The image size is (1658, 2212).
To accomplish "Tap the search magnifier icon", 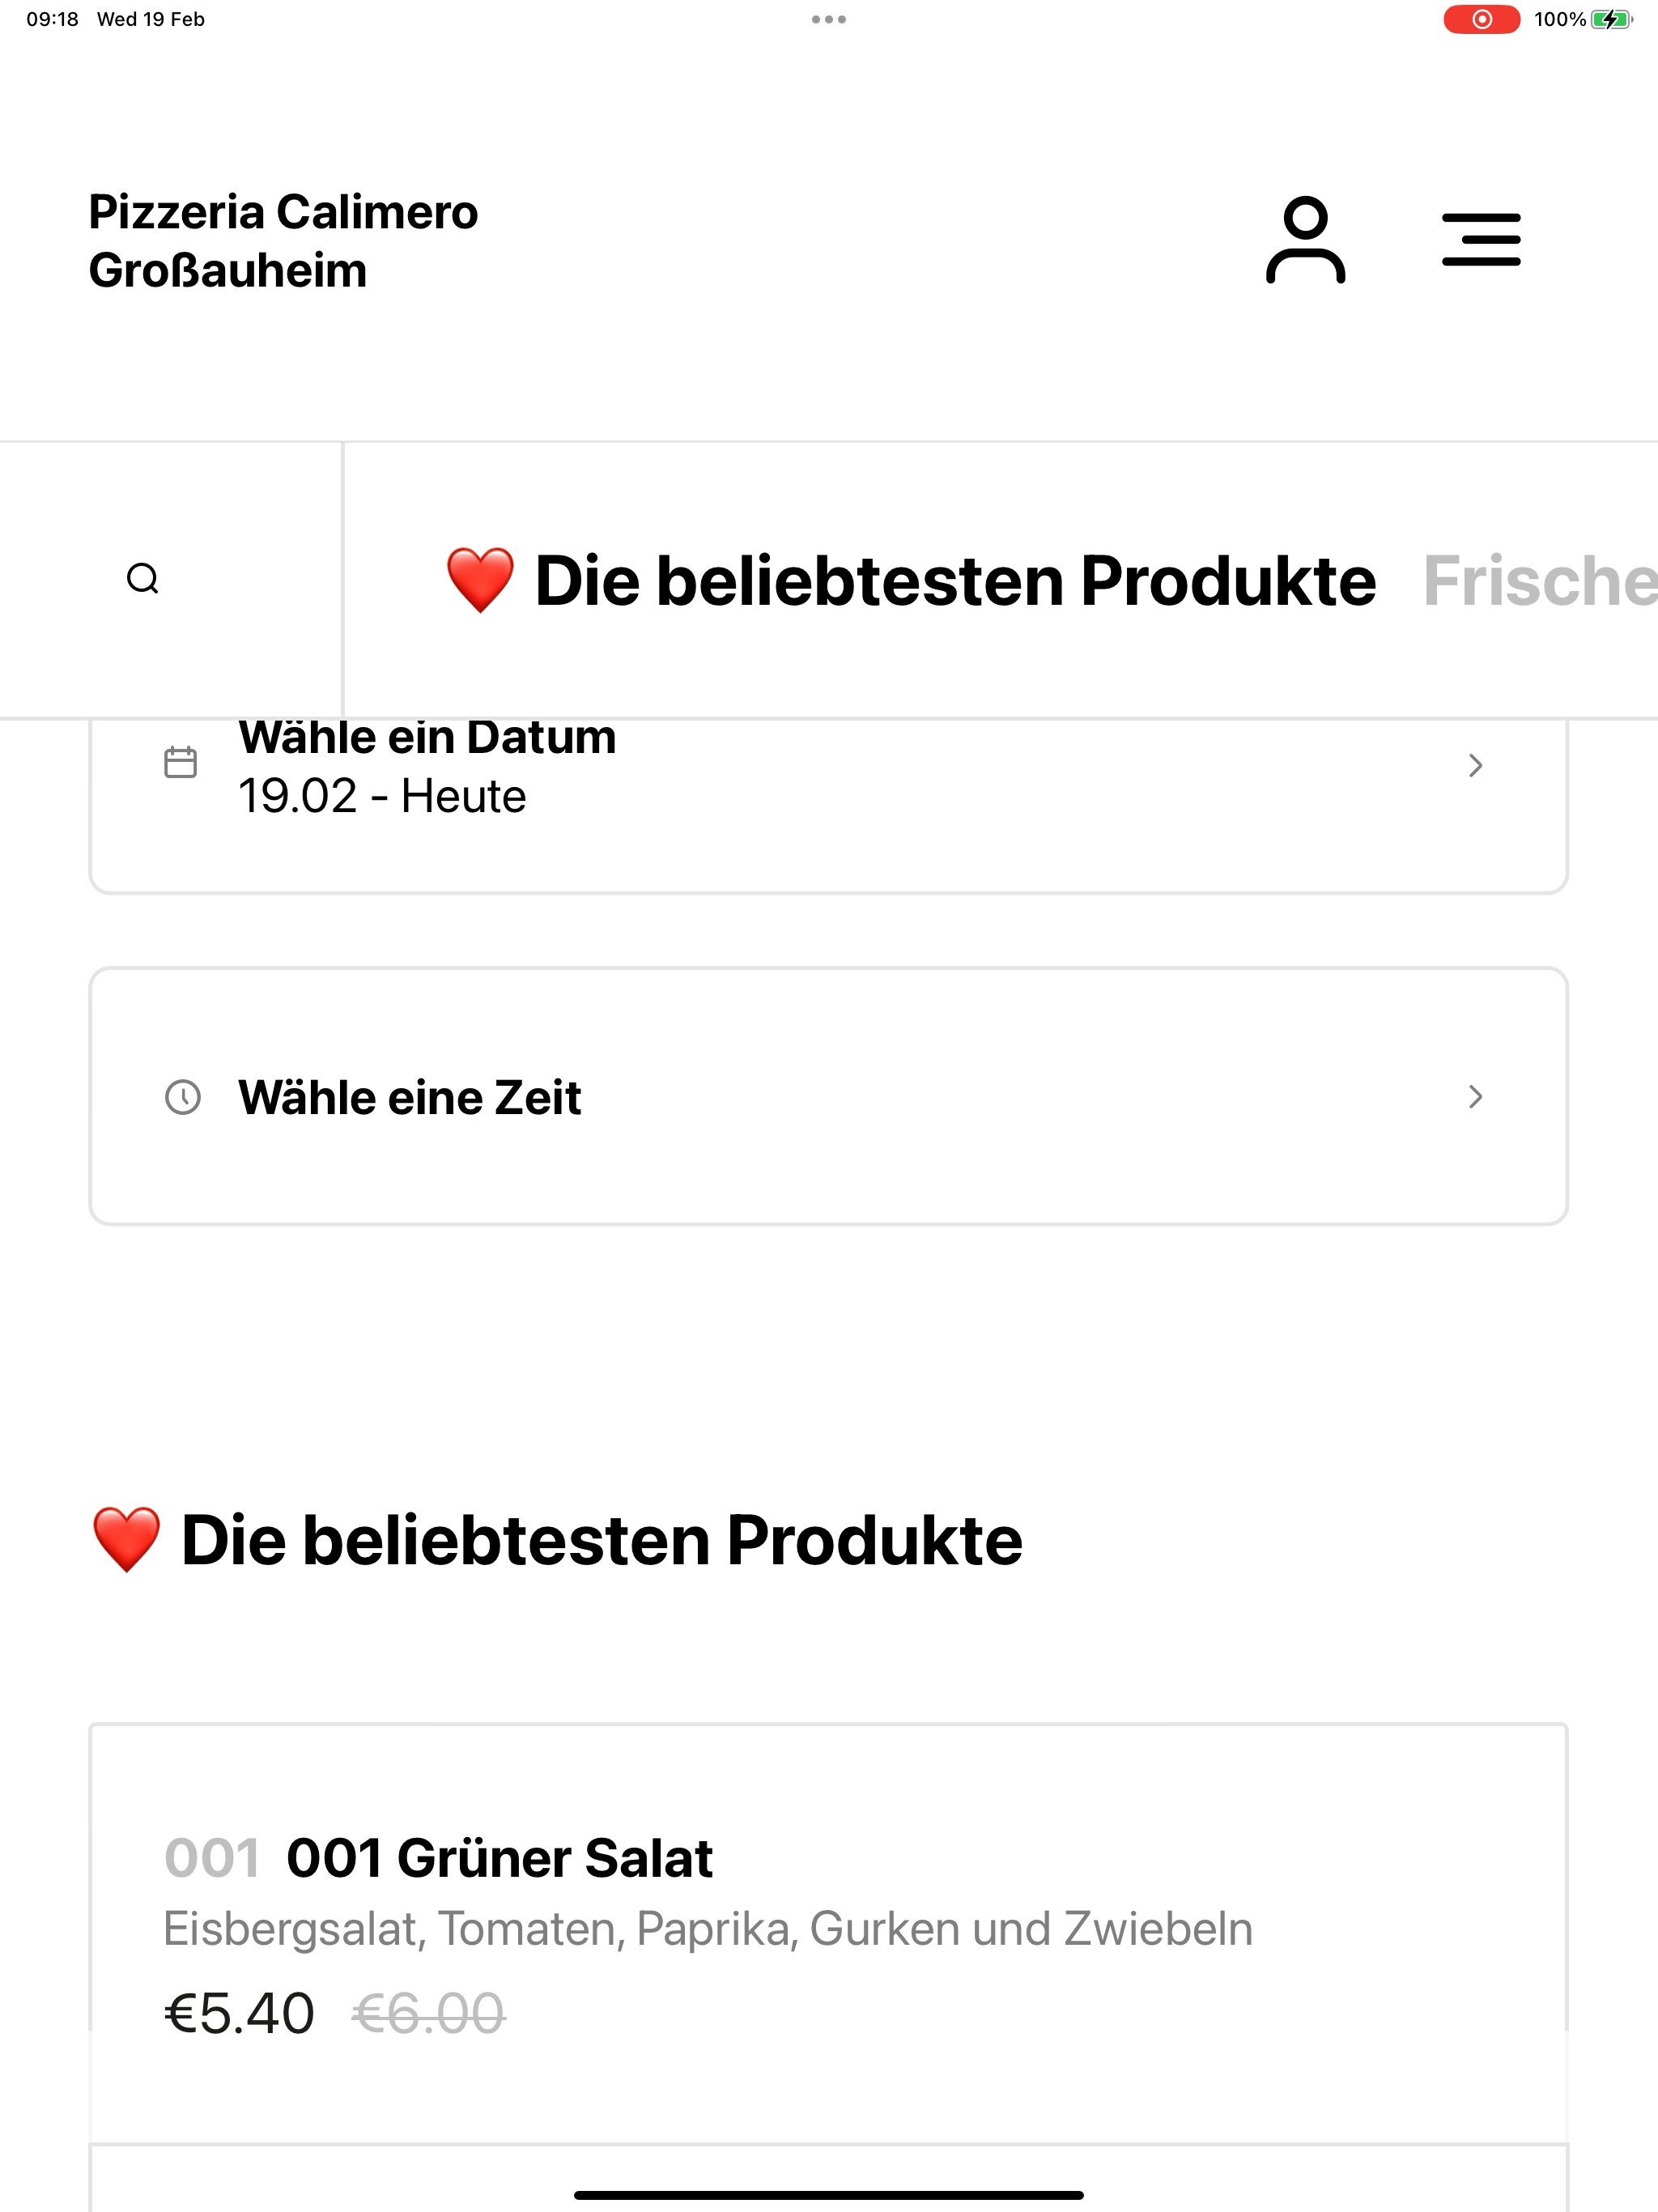I will coord(143,579).
